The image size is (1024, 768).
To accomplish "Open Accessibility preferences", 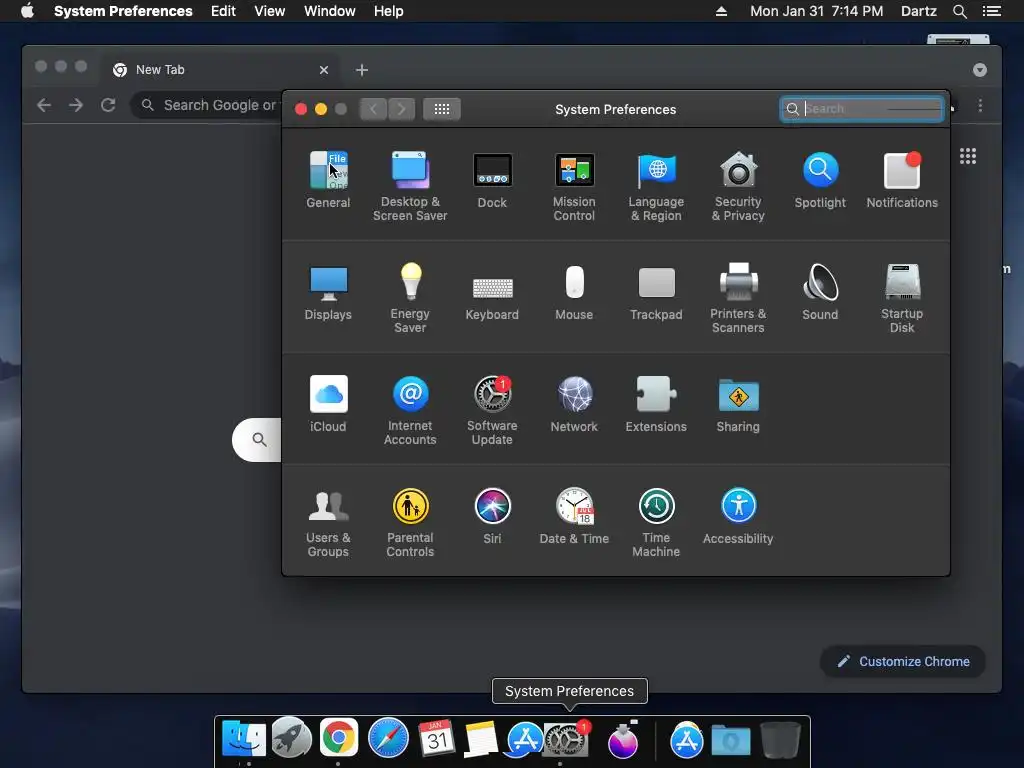I will [738, 516].
